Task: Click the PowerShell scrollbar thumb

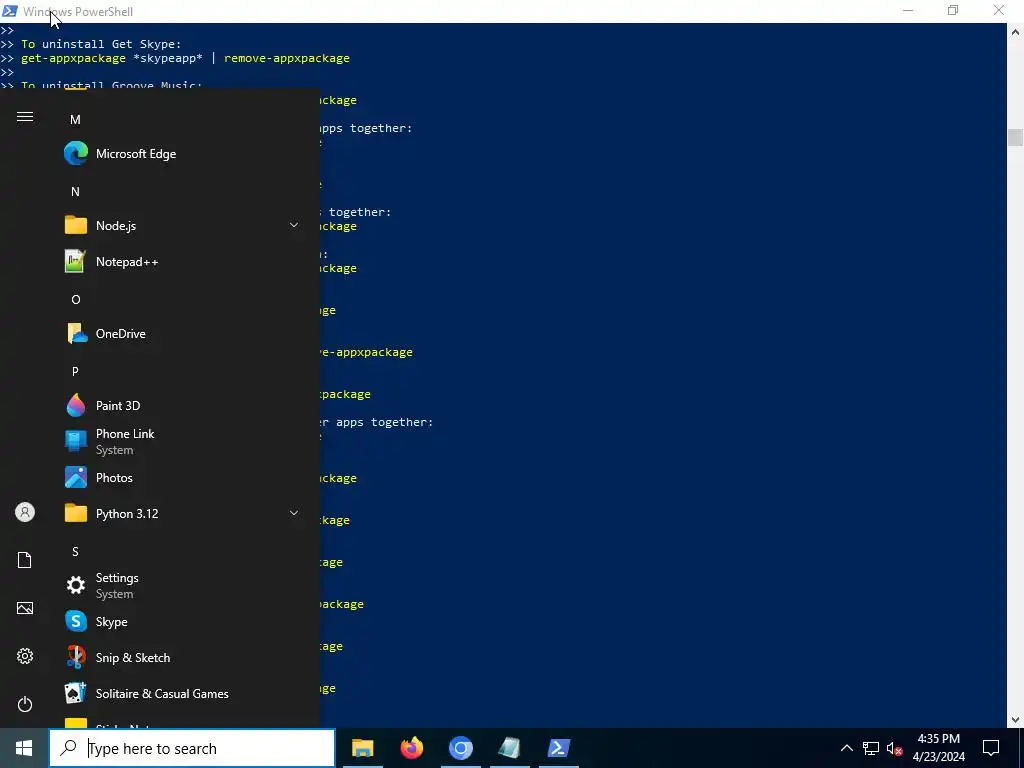Action: (x=1016, y=138)
